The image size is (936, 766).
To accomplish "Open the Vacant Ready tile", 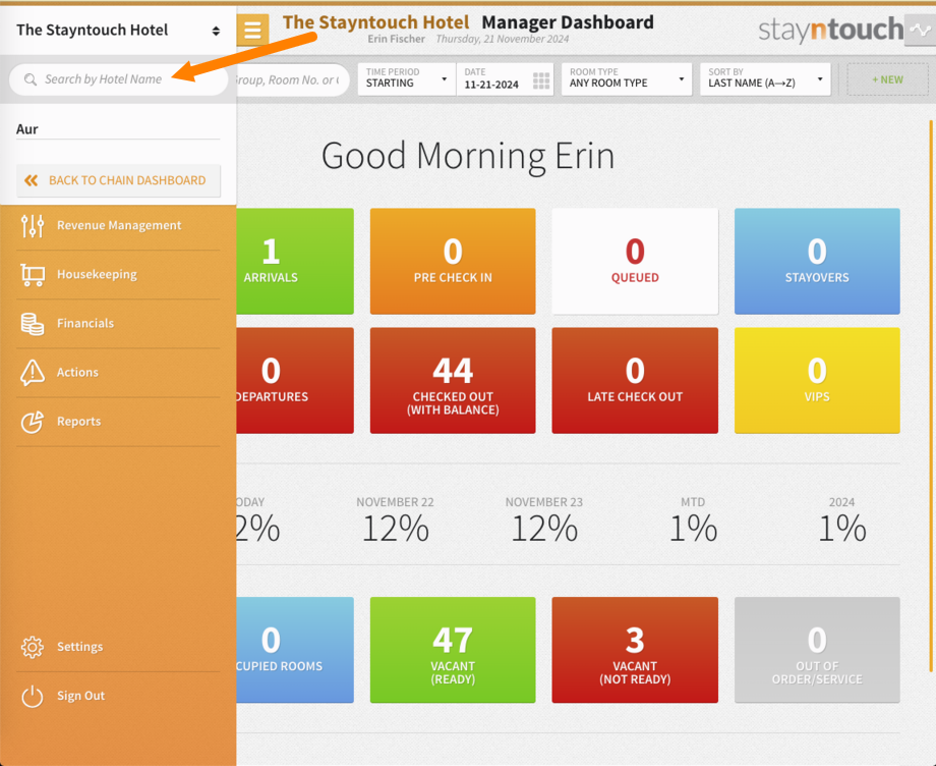I will [452, 650].
